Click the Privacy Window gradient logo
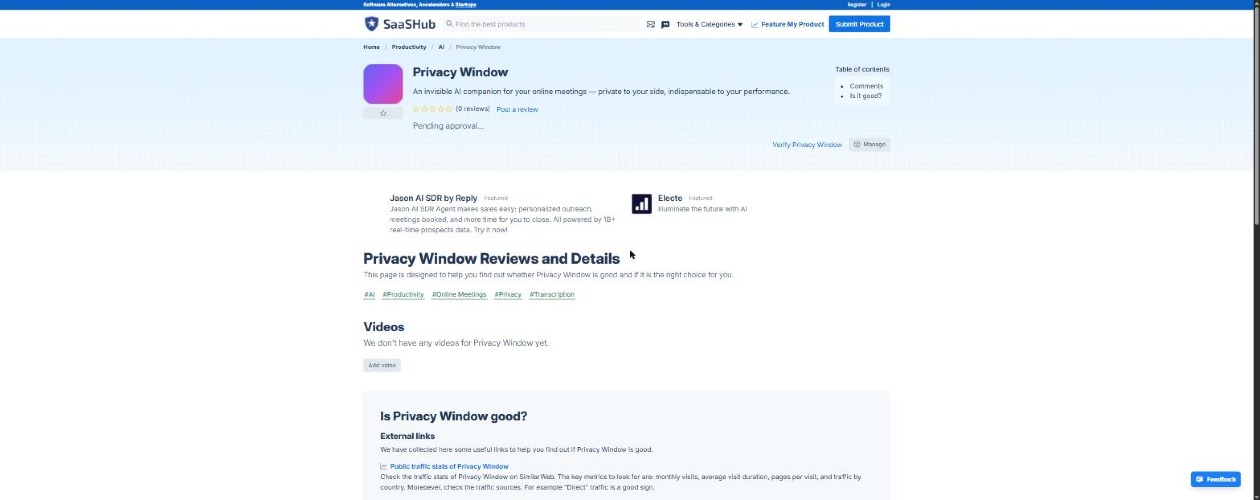Screen dimensions: 1260x500 383,84
